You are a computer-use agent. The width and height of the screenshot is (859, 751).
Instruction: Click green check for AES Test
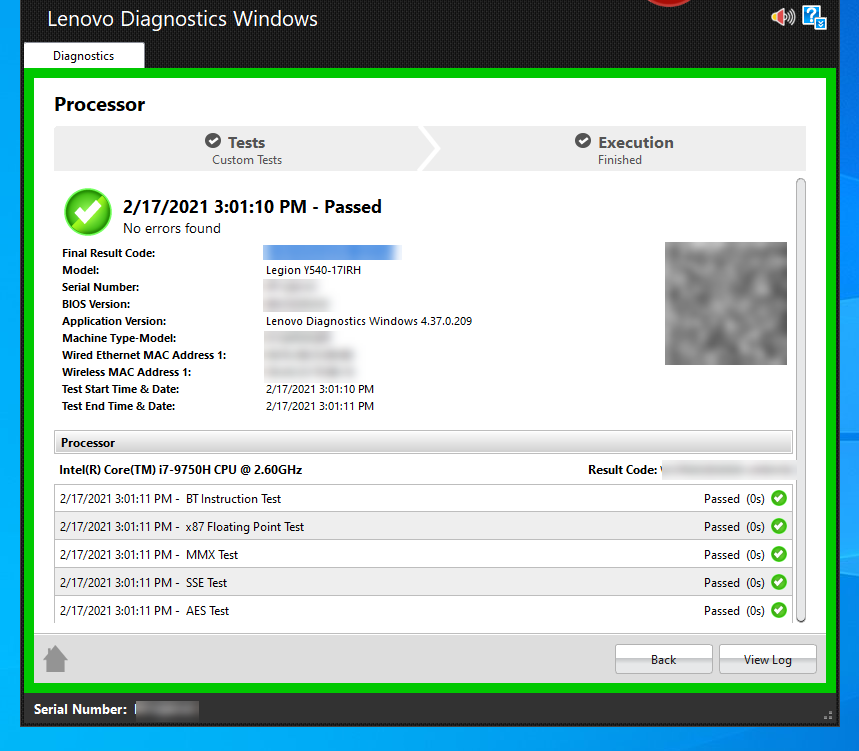point(778,610)
